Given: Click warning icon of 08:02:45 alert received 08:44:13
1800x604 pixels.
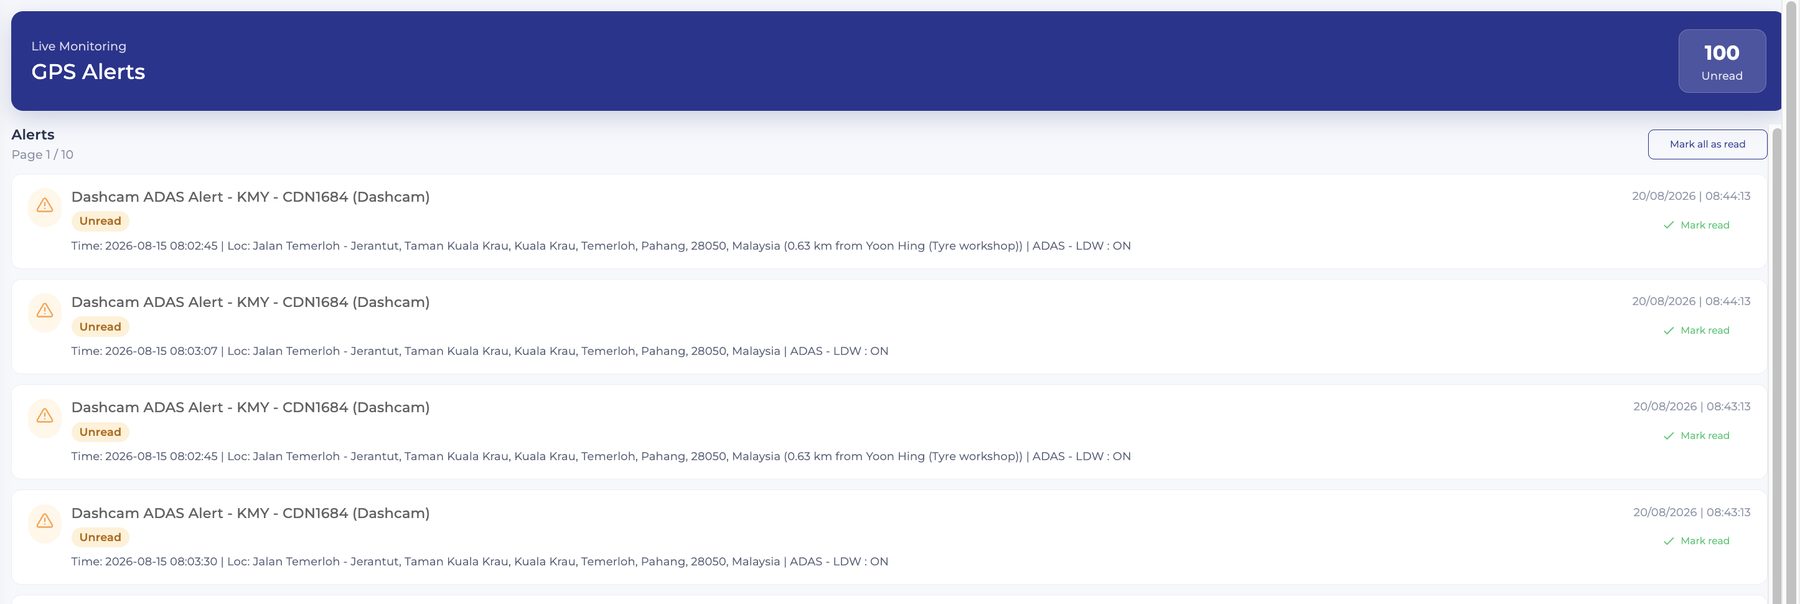Looking at the screenshot, I should [x=45, y=206].
